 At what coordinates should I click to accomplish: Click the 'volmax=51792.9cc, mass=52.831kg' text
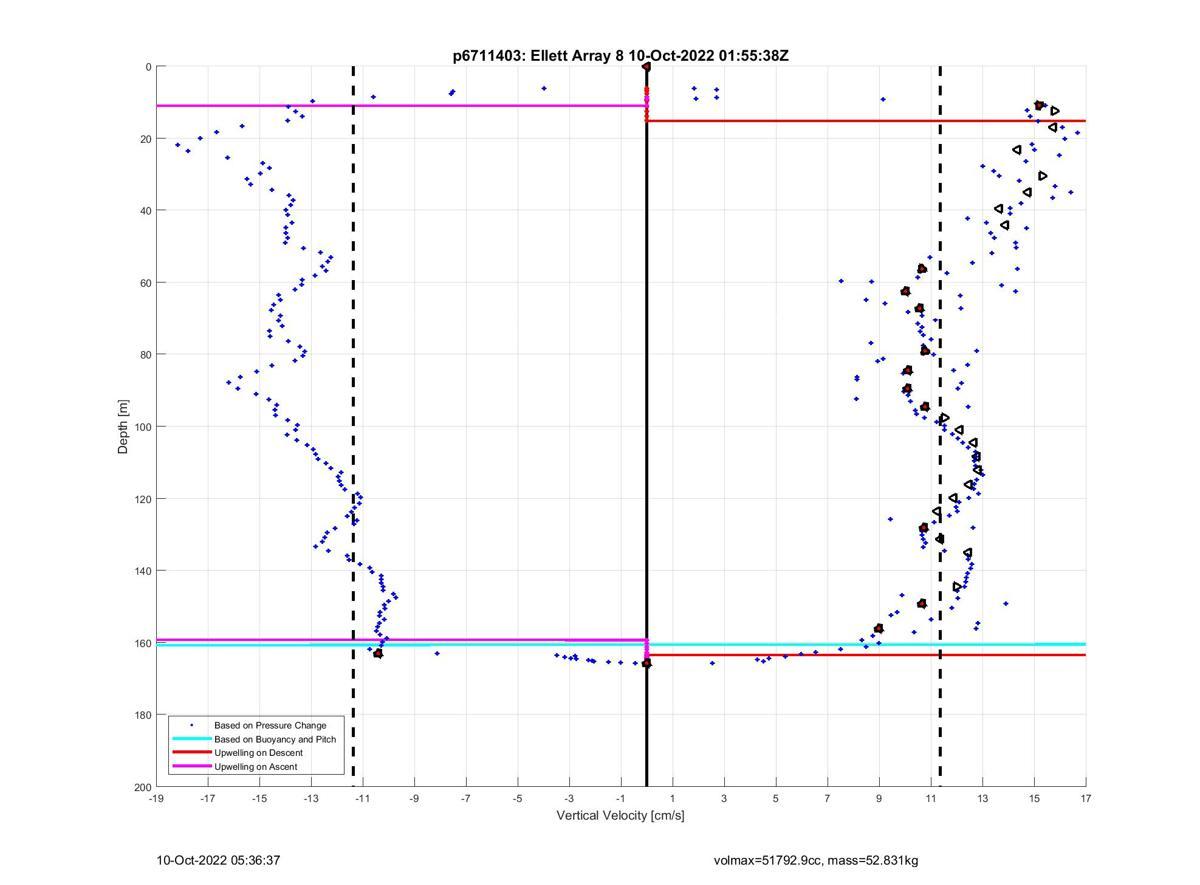coord(816,860)
